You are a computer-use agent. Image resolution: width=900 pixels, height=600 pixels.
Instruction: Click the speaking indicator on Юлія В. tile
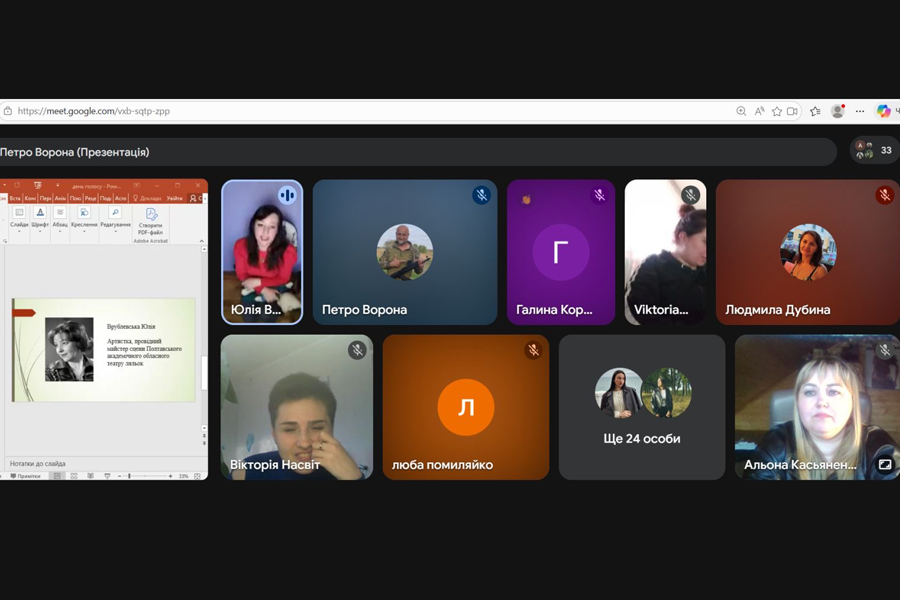point(287,196)
